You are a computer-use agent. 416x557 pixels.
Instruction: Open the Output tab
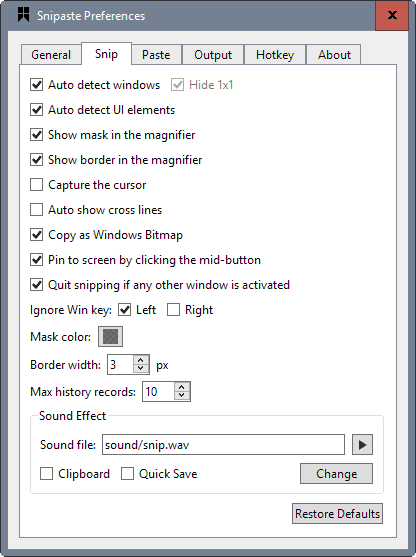(213, 55)
